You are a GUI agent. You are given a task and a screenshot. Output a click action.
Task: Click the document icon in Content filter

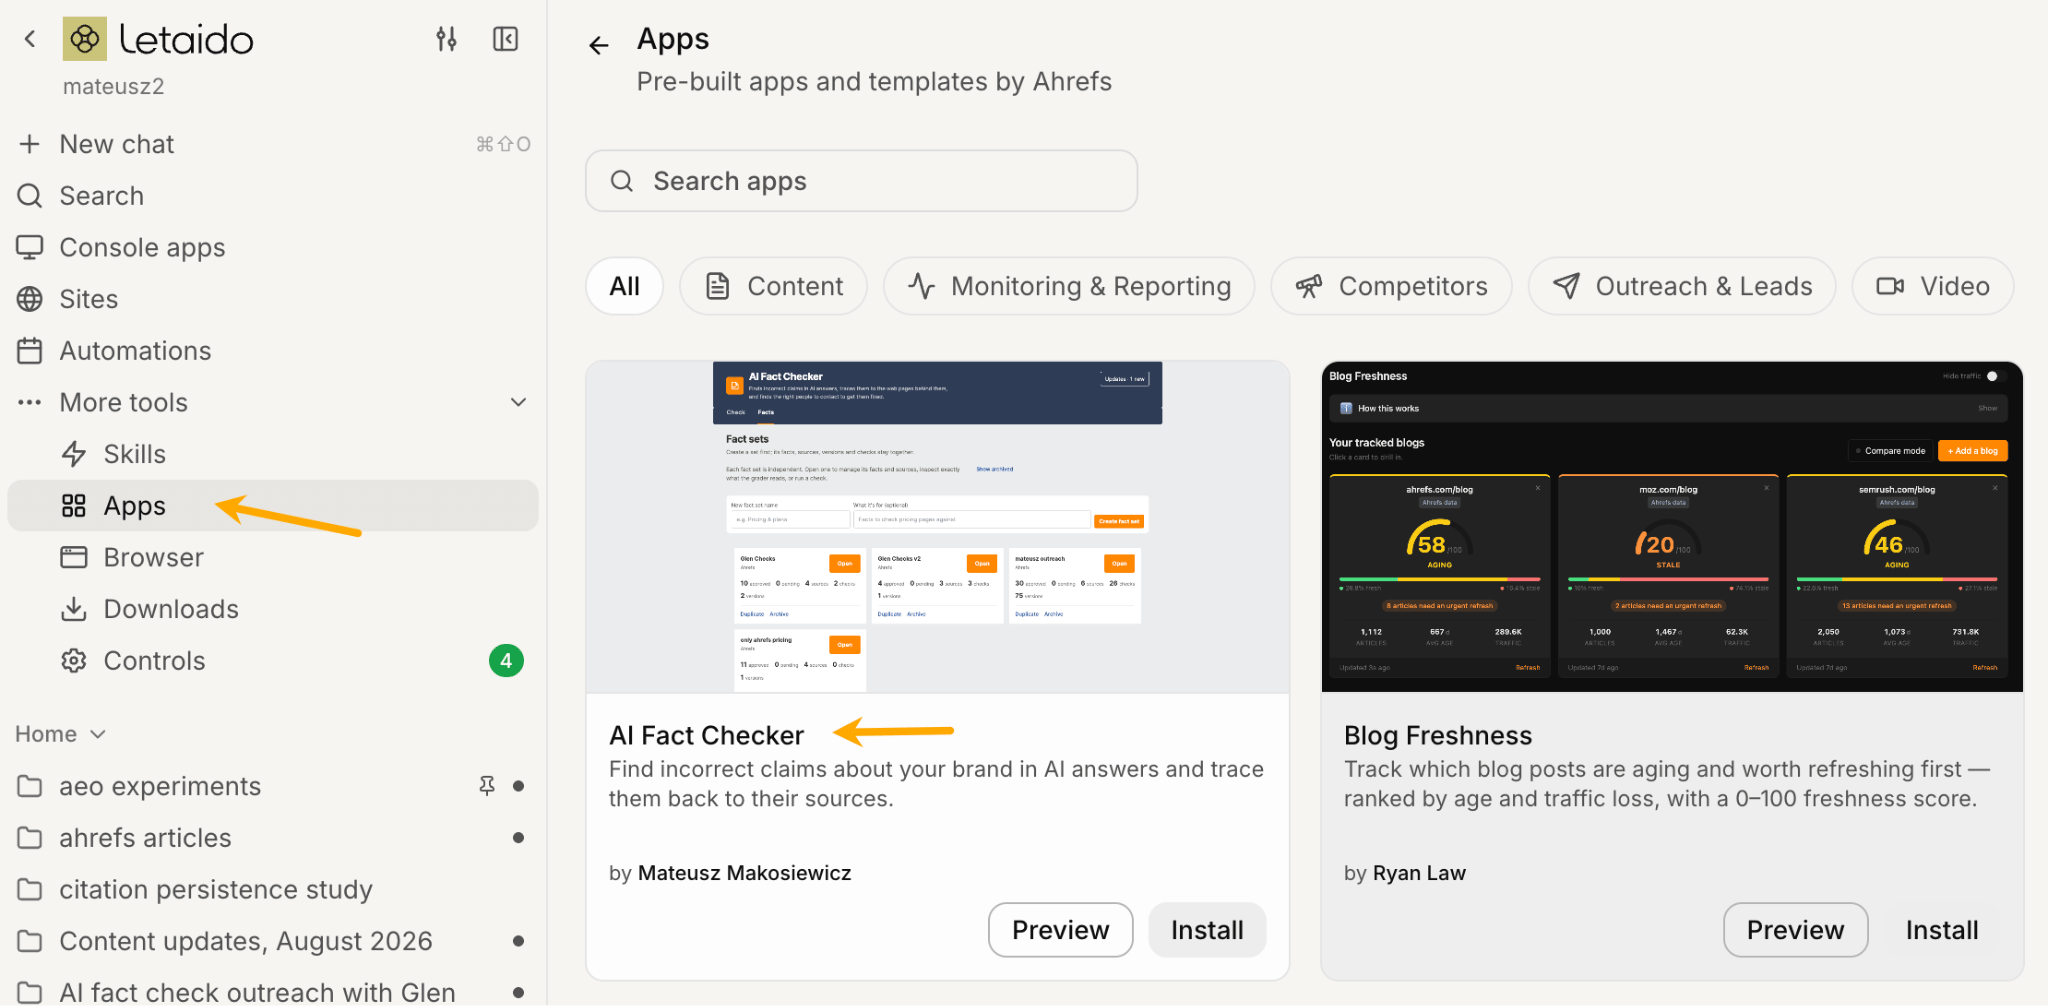718,286
